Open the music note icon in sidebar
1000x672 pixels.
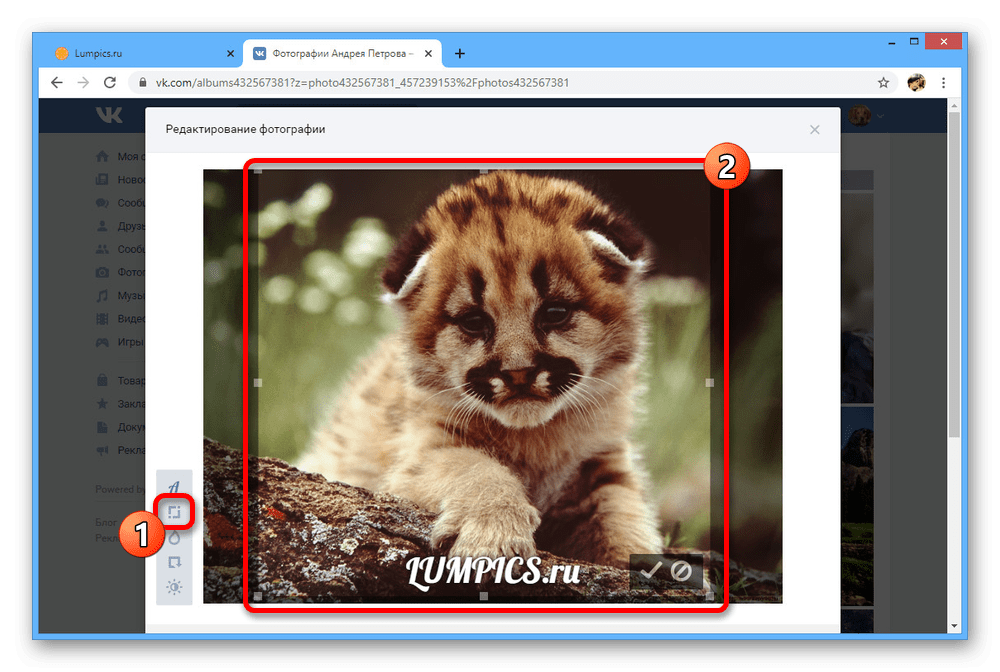click(102, 295)
